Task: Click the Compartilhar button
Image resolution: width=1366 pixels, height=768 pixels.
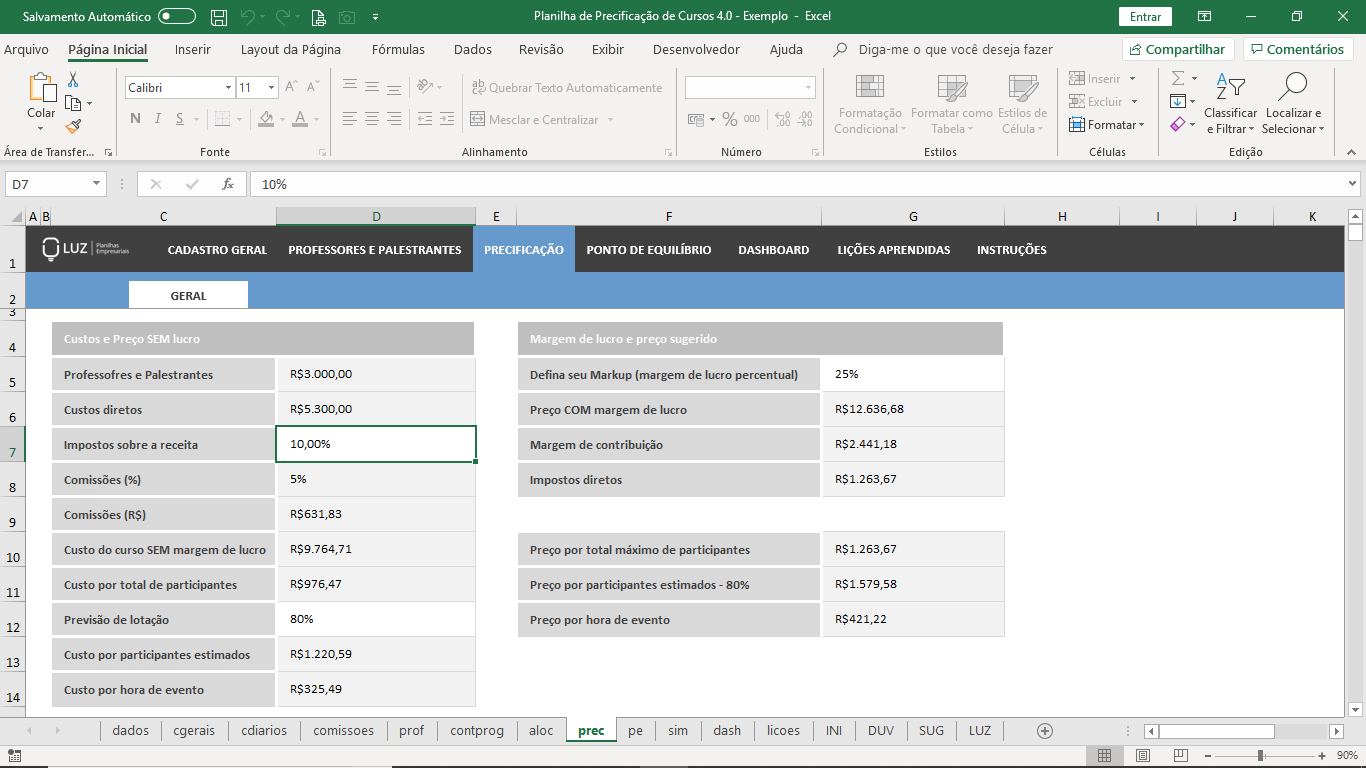Action: [x=1177, y=49]
